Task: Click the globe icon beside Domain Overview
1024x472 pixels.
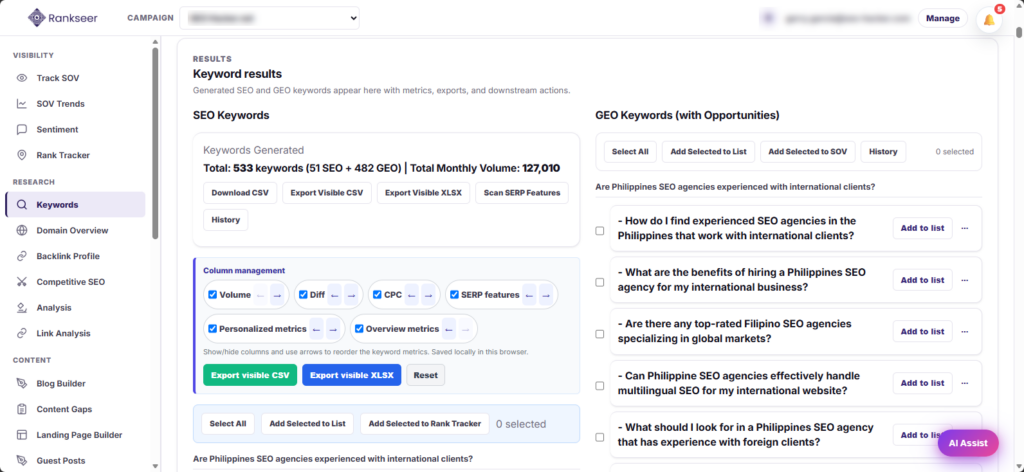Action: [22, 230]
